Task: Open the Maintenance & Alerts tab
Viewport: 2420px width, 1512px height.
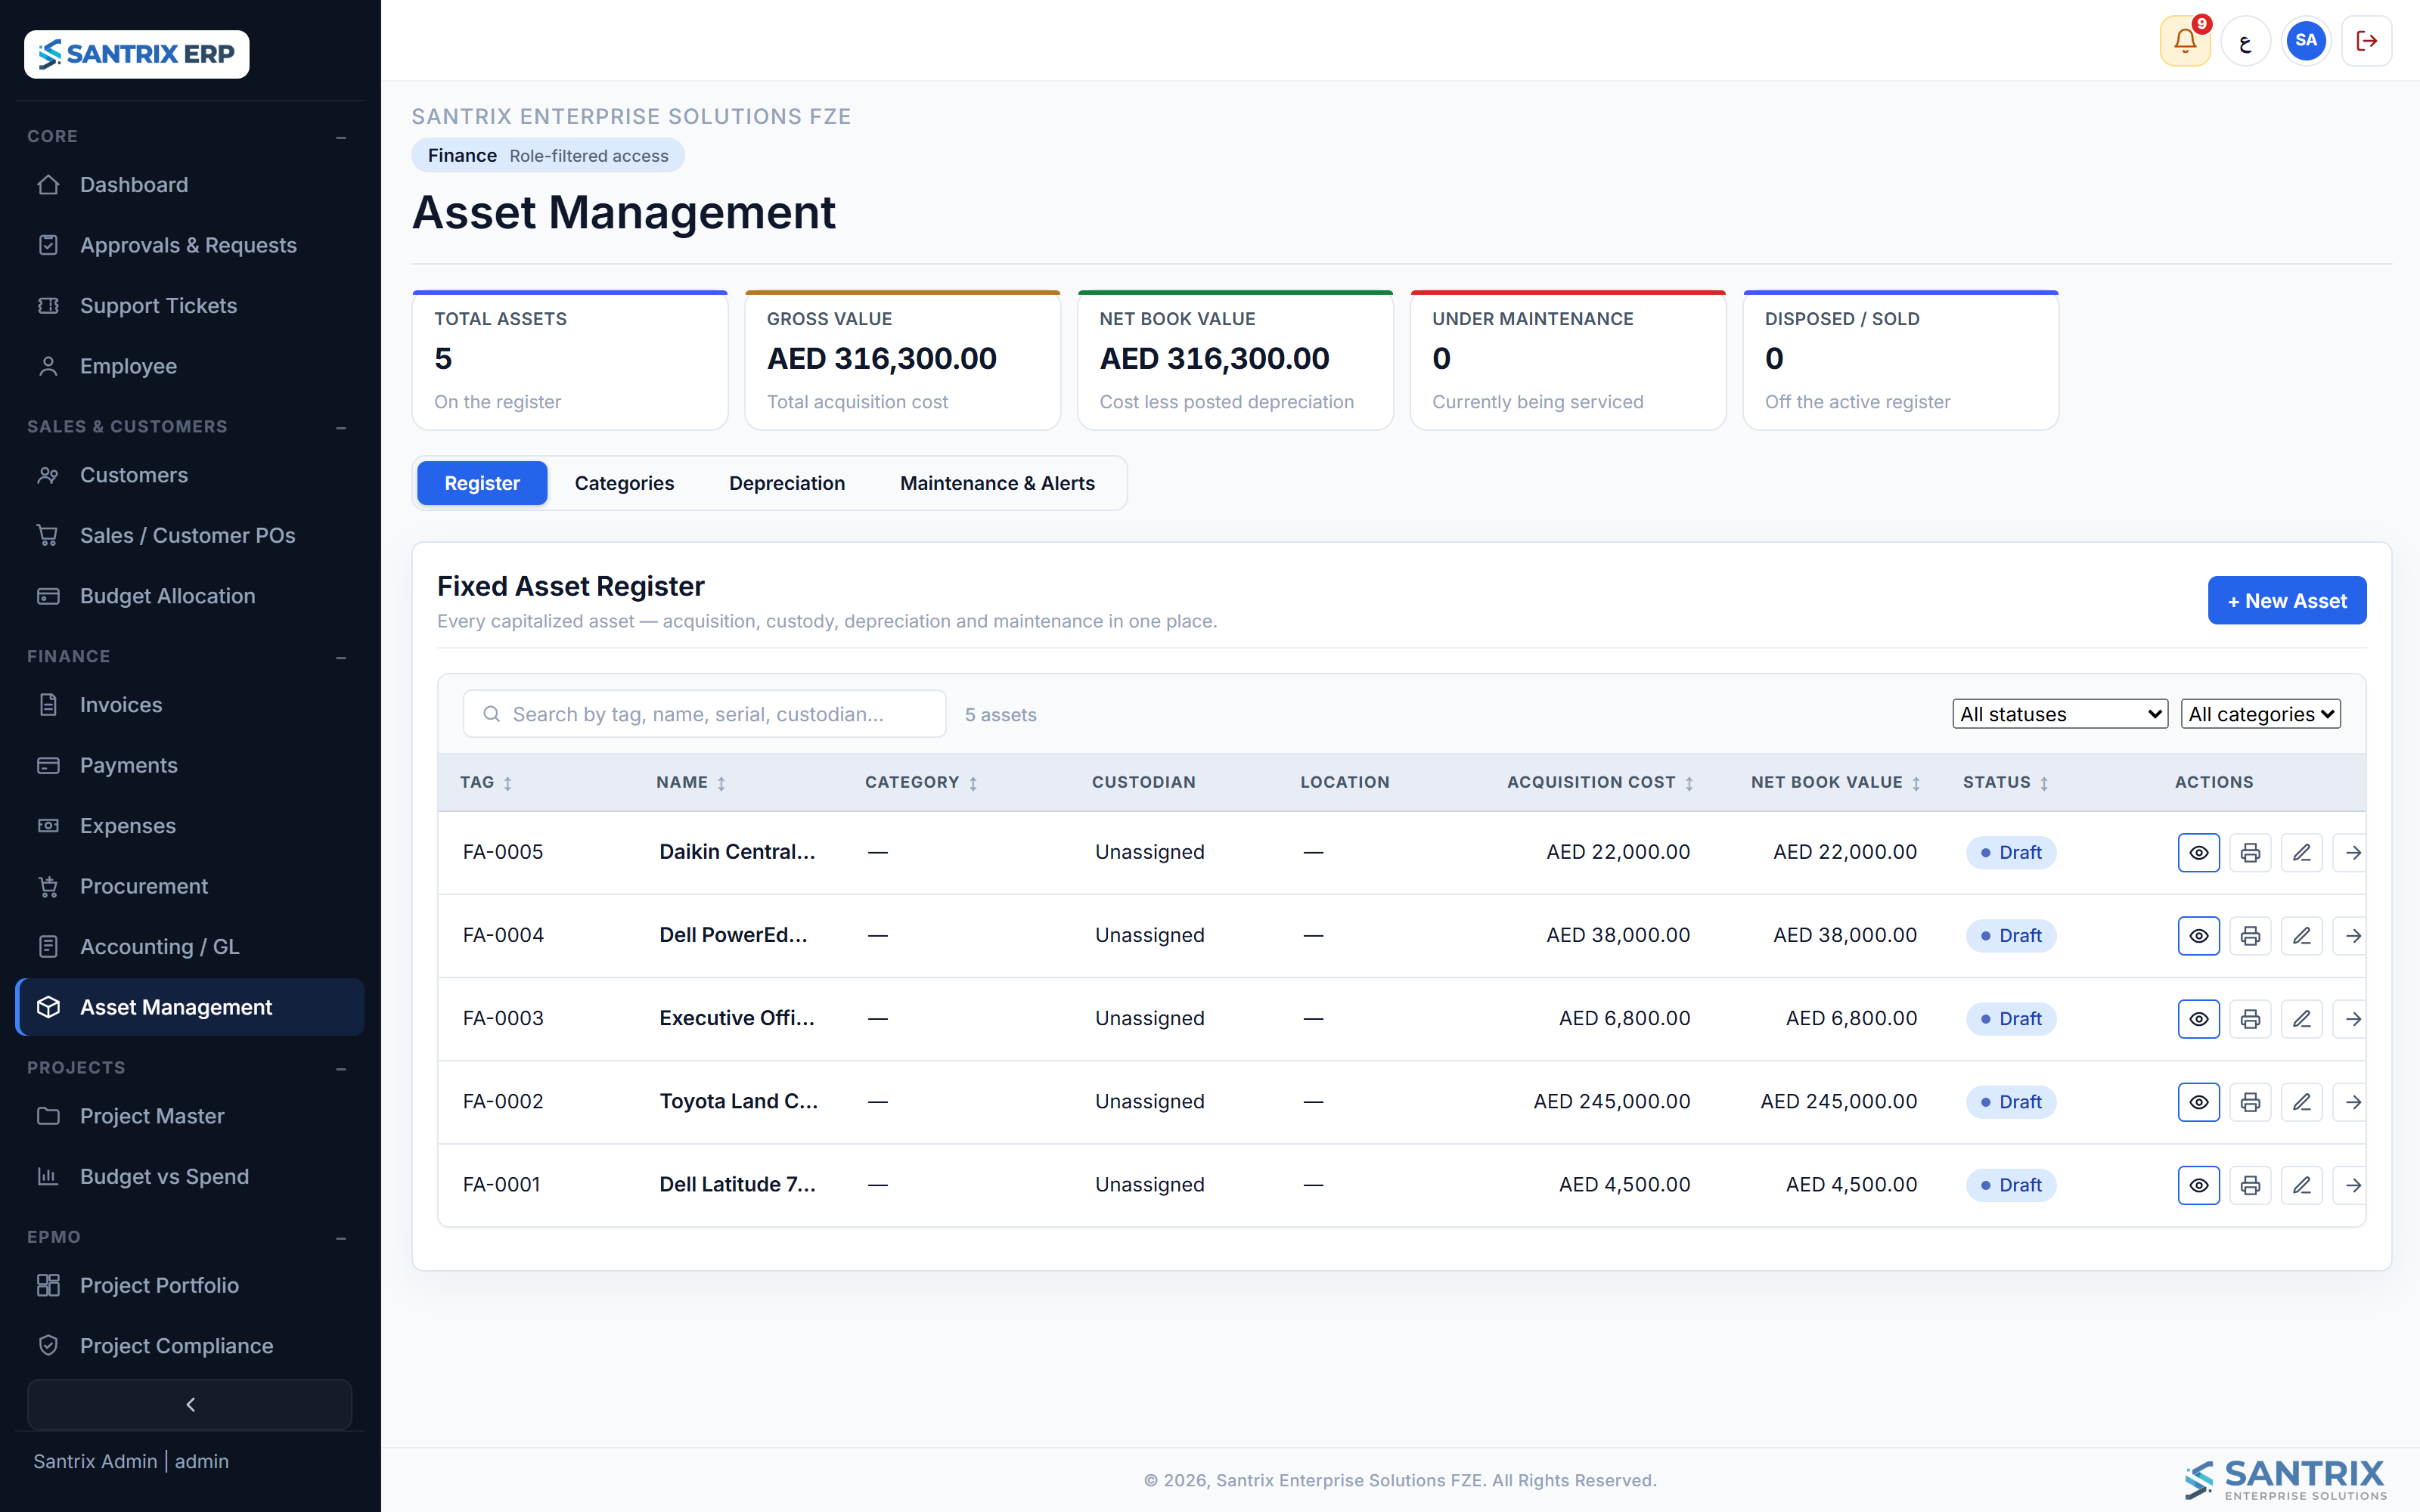Action: point(997,483)
